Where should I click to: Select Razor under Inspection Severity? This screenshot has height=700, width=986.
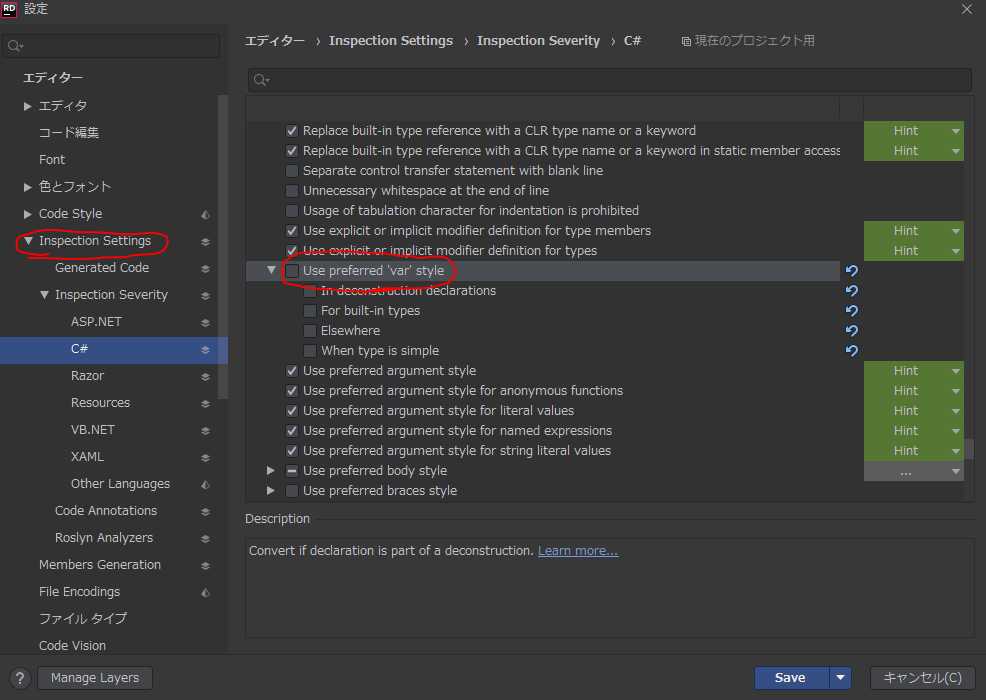[x=87, y=376]
